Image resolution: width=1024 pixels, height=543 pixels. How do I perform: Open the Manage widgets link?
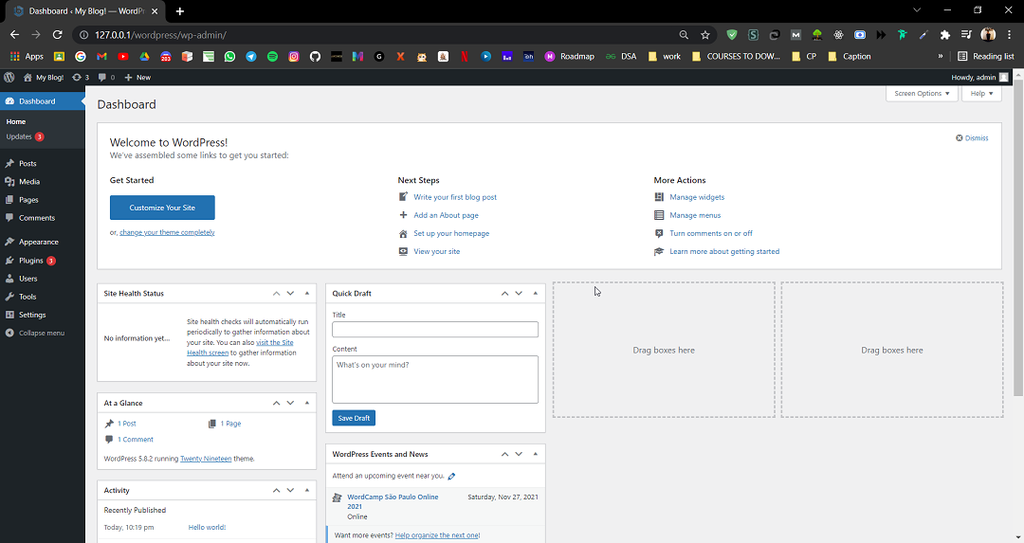tap(697, 197)
